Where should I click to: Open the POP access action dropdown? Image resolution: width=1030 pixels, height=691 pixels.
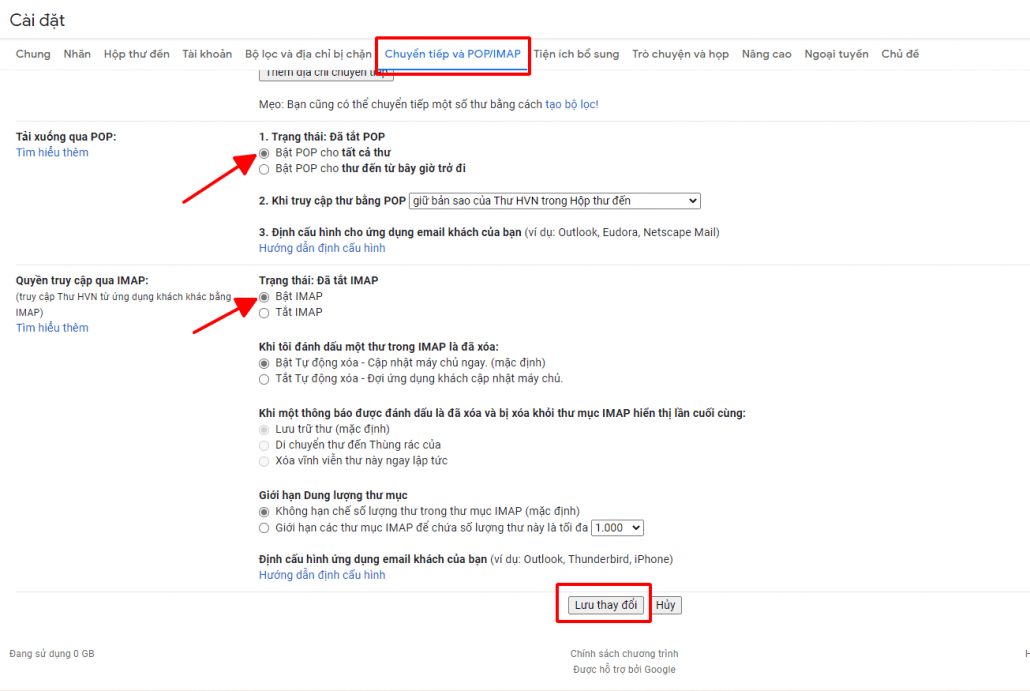pos(555,201)
